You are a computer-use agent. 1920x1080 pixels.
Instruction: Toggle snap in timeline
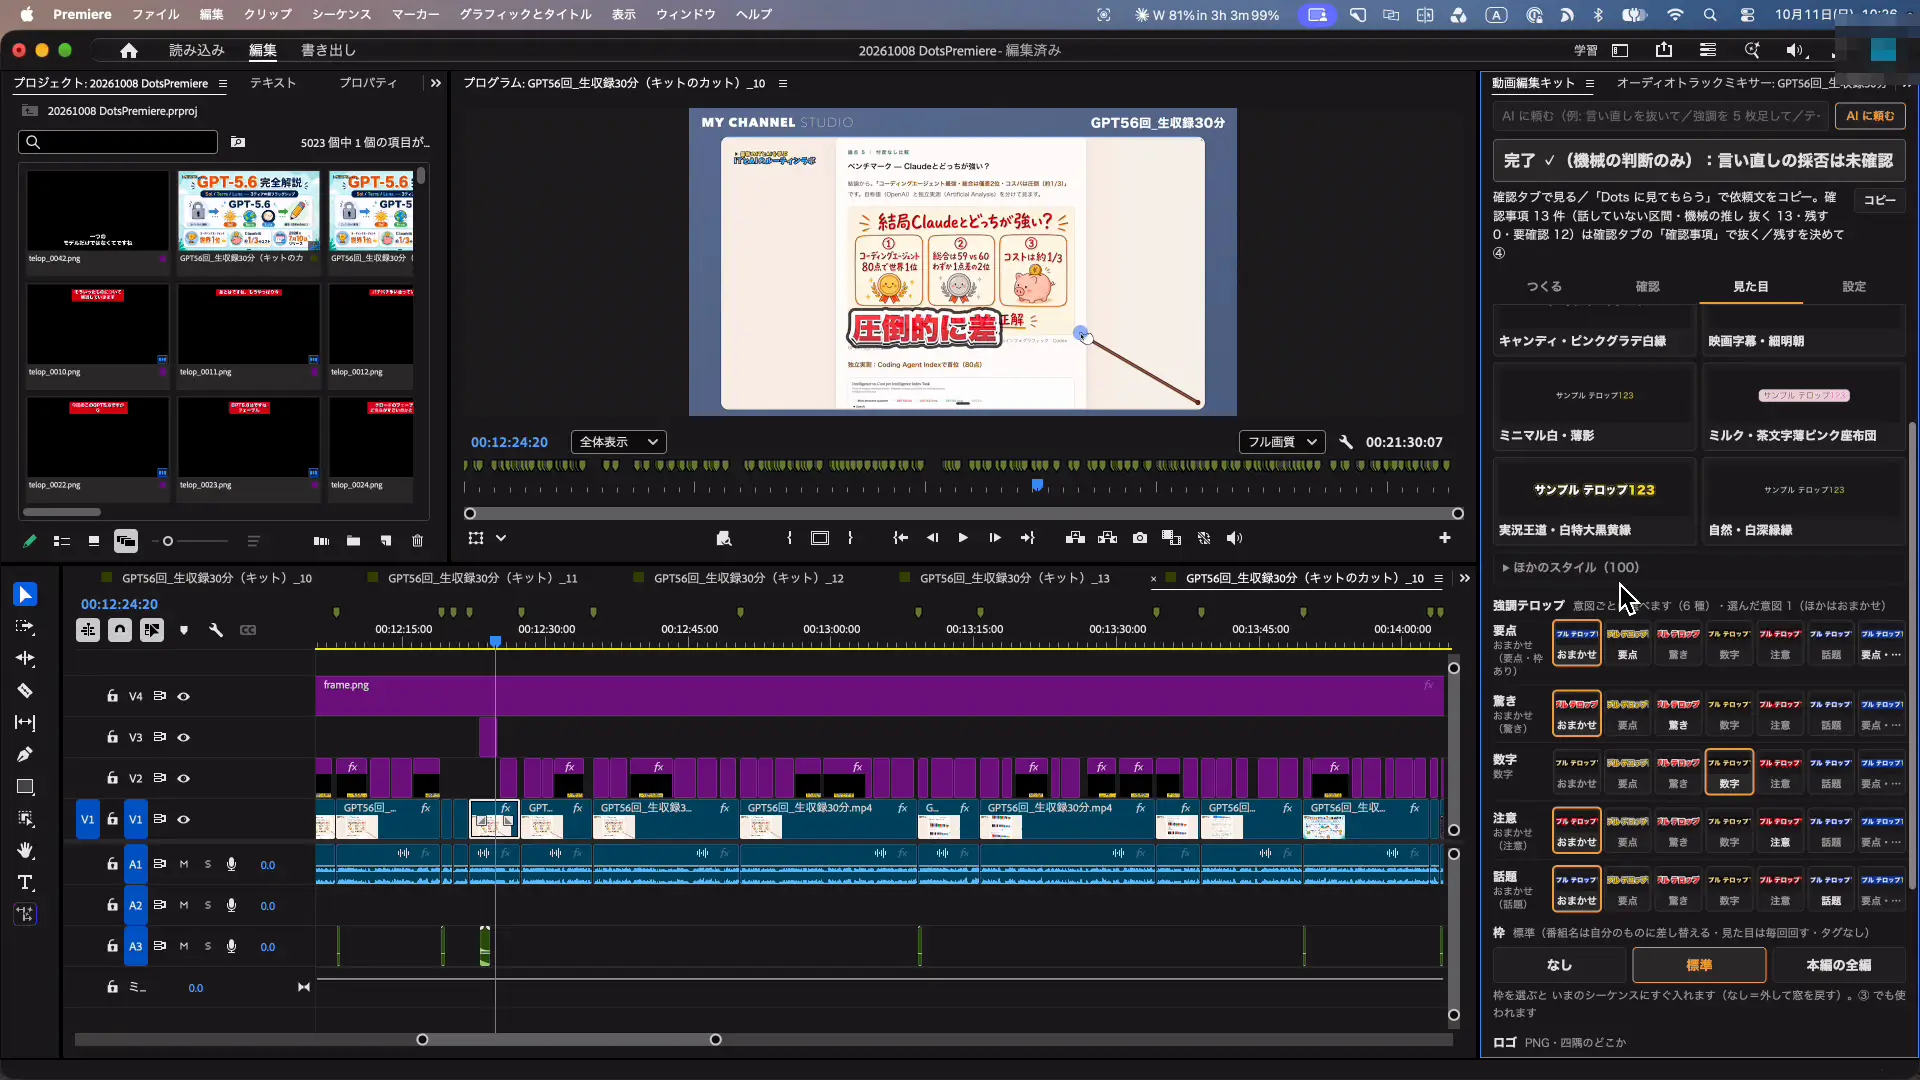[120, 630]
